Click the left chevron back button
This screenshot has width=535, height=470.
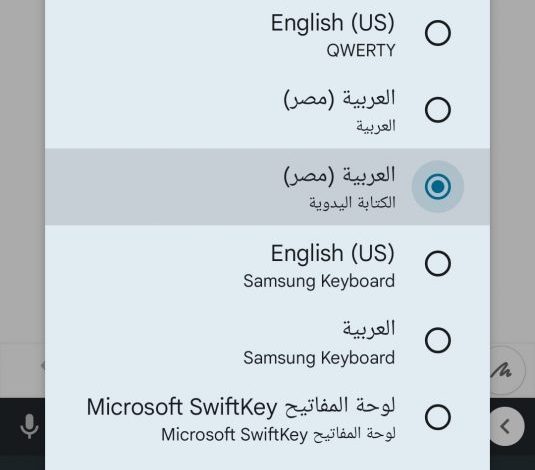click(x=505, y=426)
